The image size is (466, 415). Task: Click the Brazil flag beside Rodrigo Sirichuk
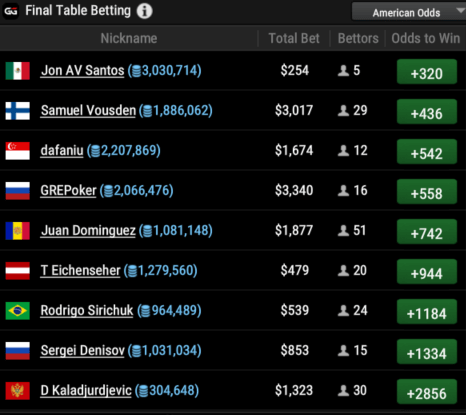click(x=18, y=311)
